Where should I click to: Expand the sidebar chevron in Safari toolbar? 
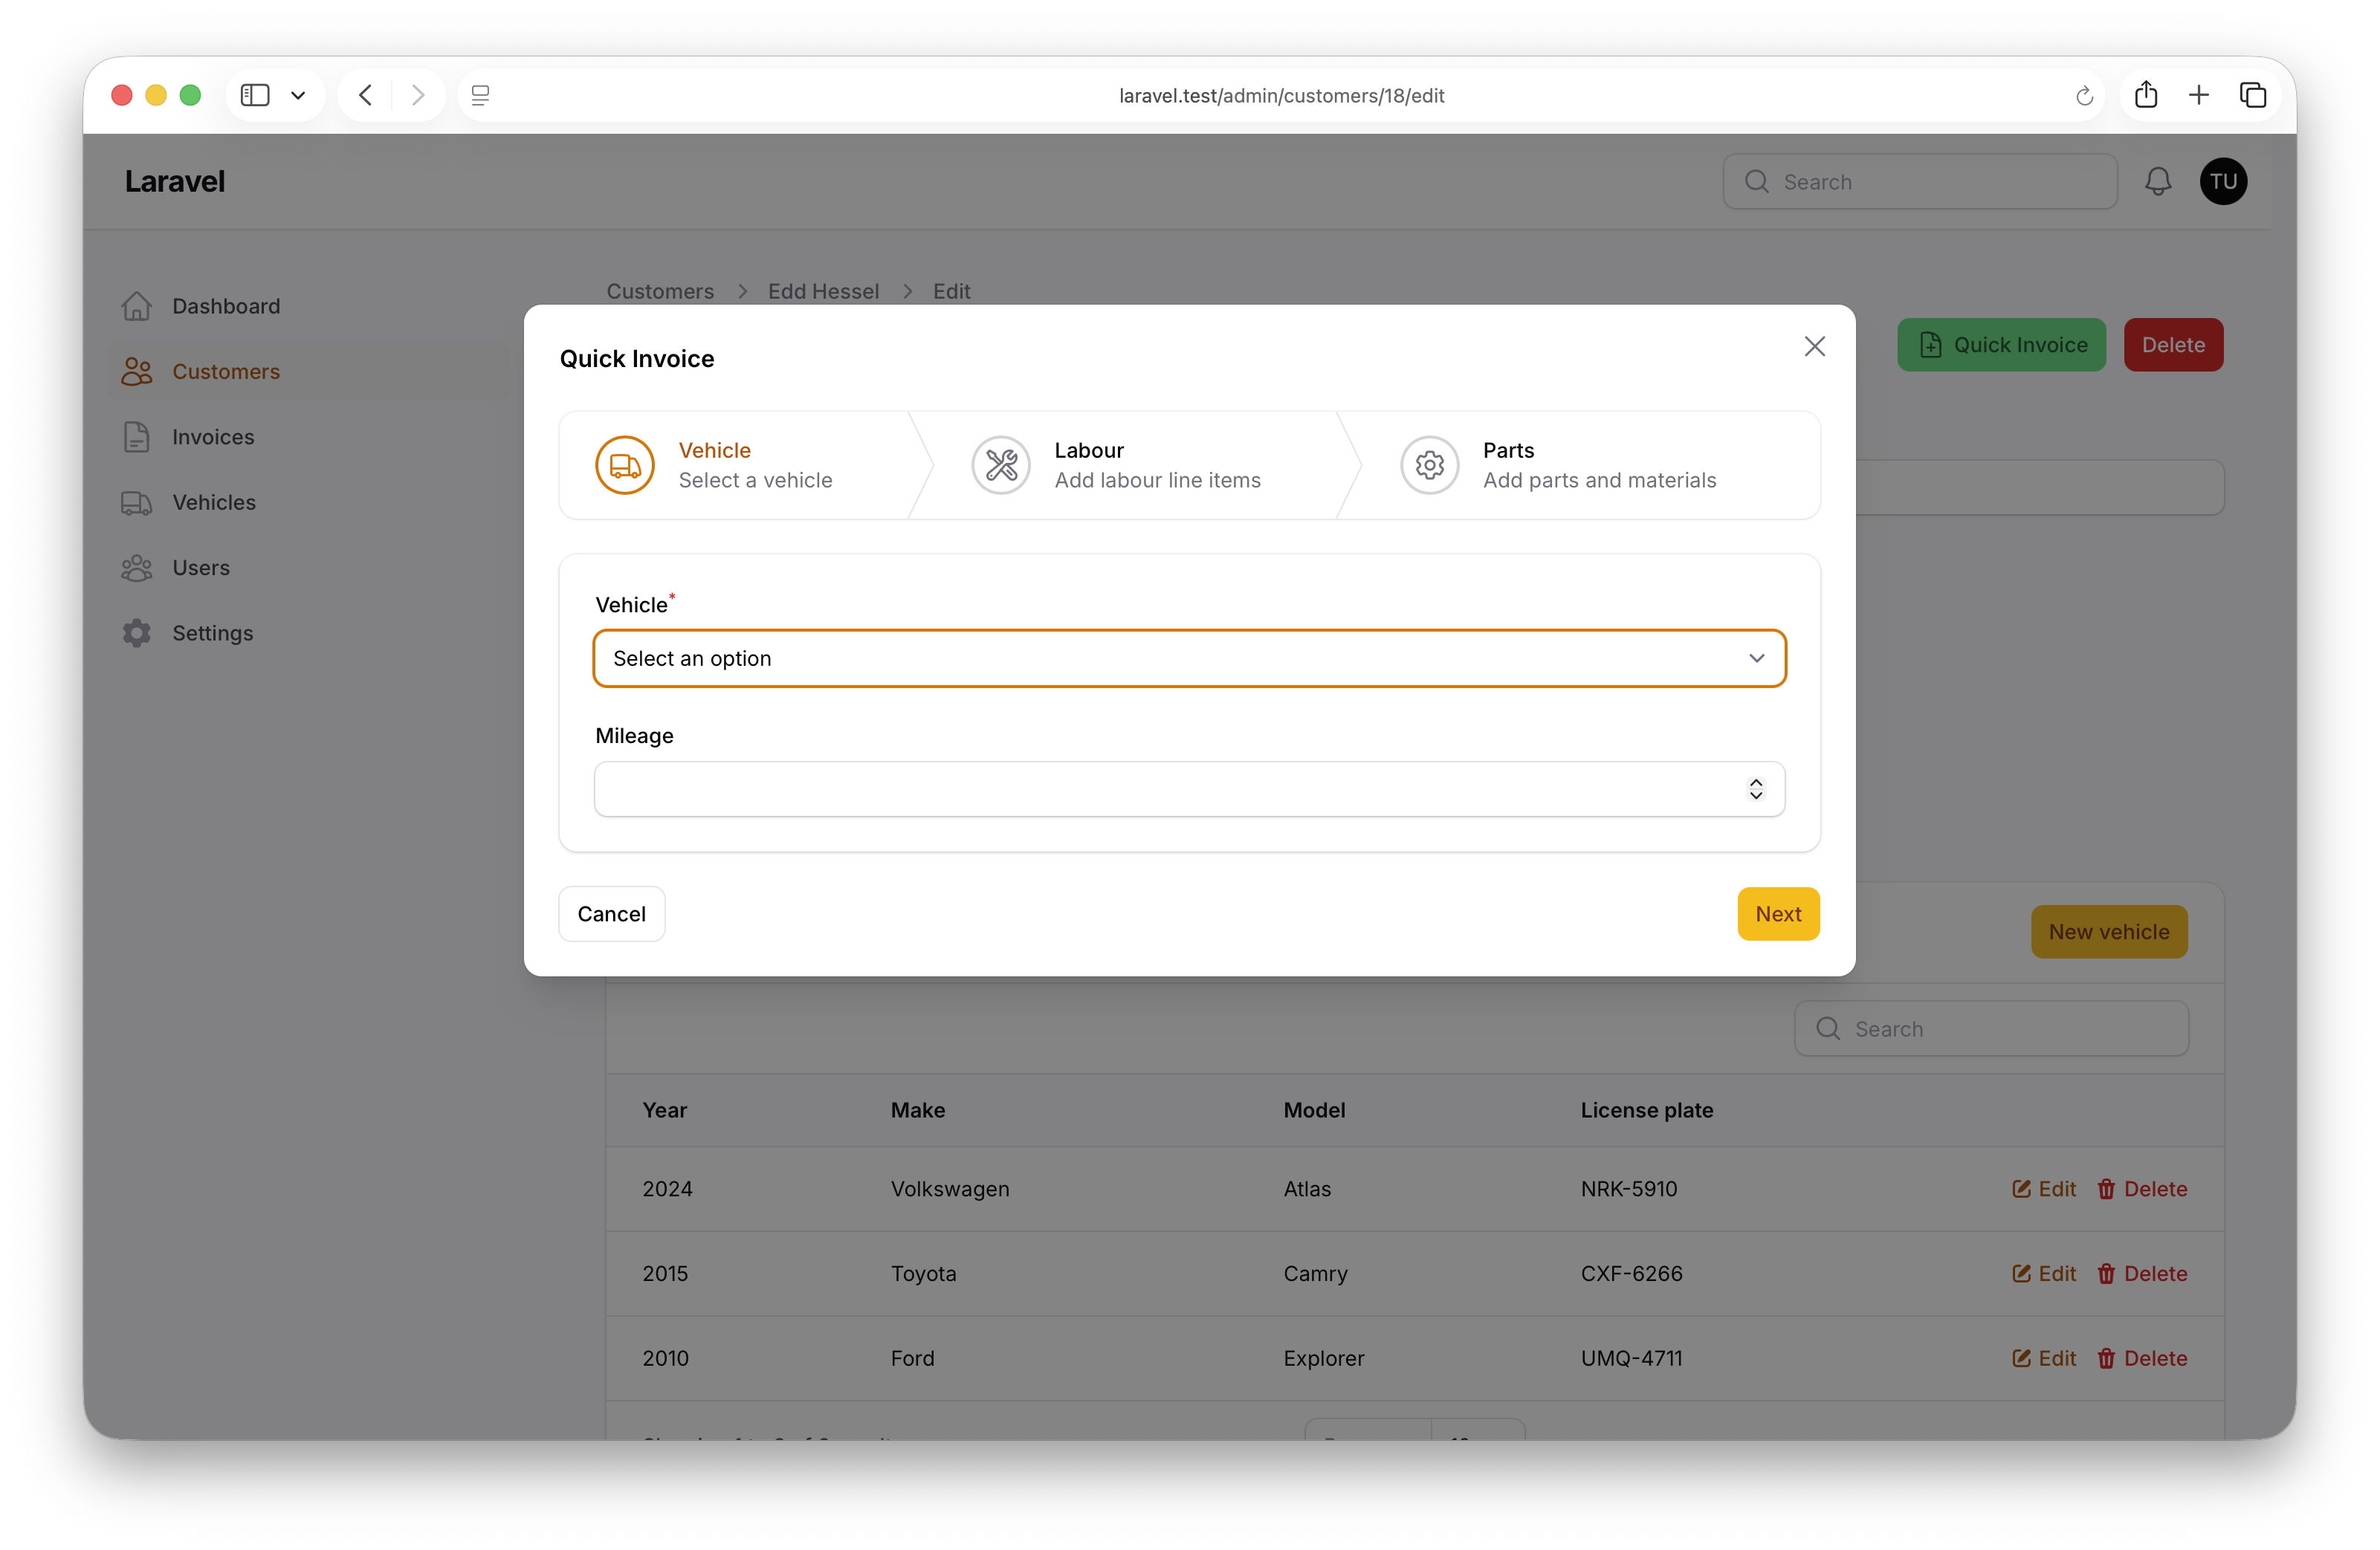(x=298, y=95)
